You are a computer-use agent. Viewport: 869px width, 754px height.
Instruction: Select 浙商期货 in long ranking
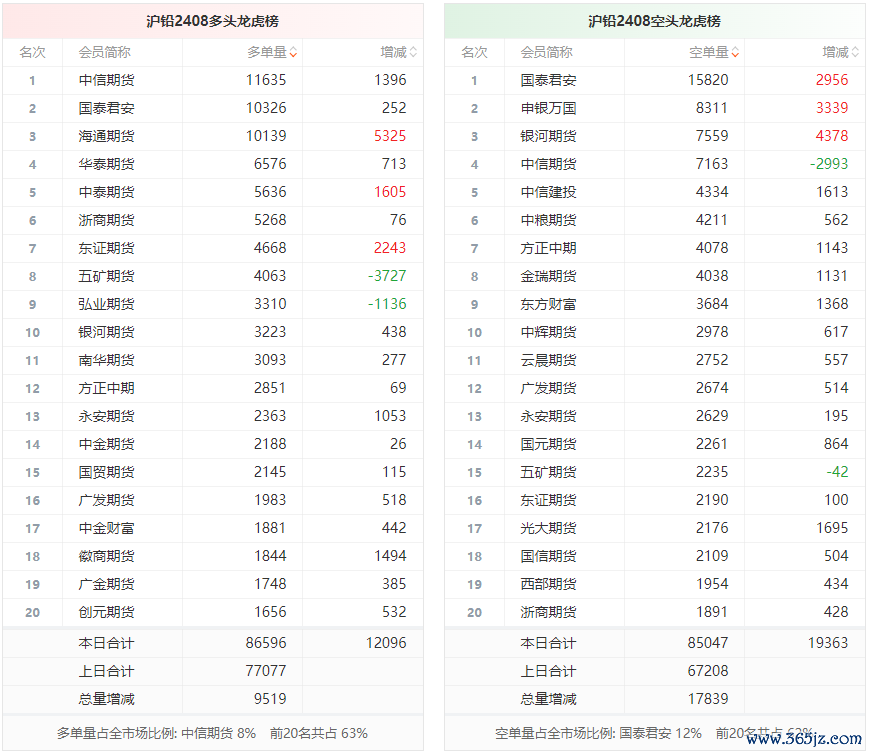point(106,220)
